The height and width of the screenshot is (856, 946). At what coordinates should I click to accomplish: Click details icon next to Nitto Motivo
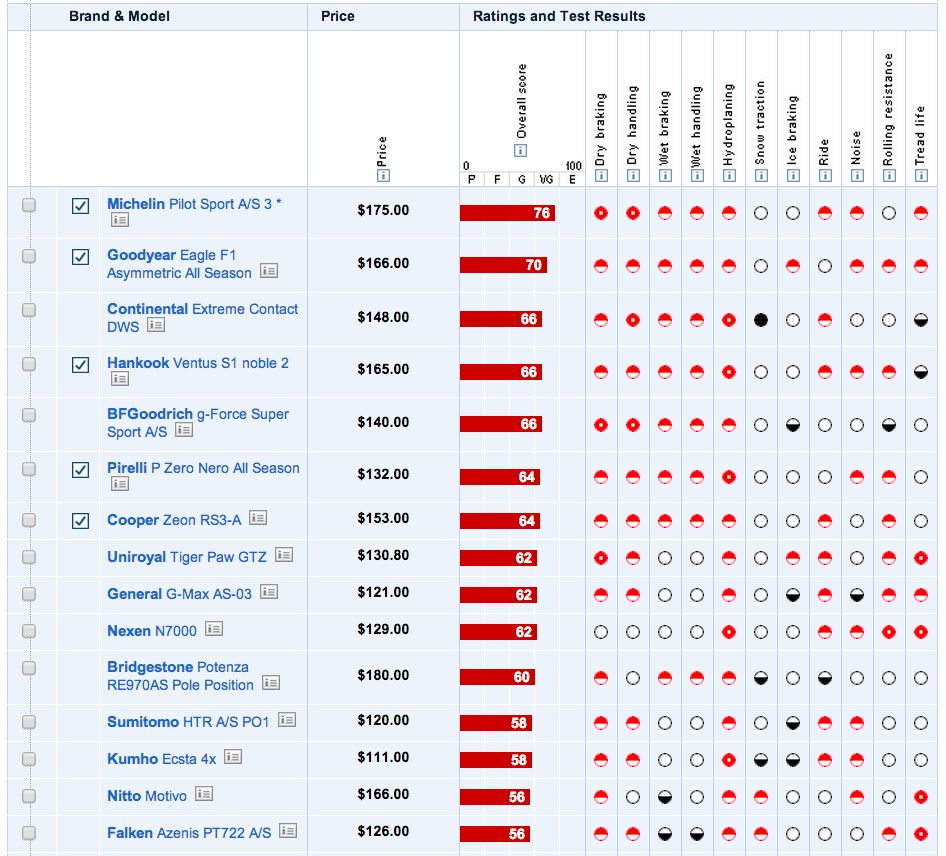204,794
